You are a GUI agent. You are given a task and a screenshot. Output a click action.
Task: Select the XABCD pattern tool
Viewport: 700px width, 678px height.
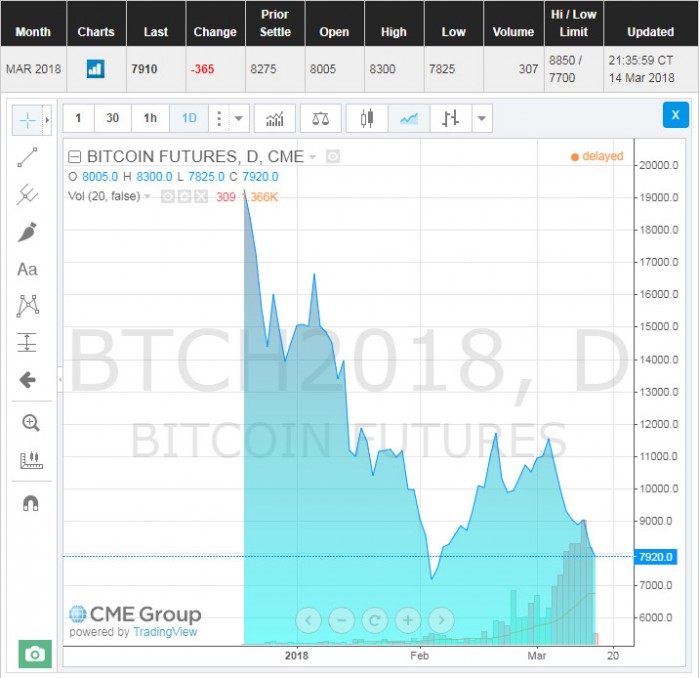tap(27, 306)
